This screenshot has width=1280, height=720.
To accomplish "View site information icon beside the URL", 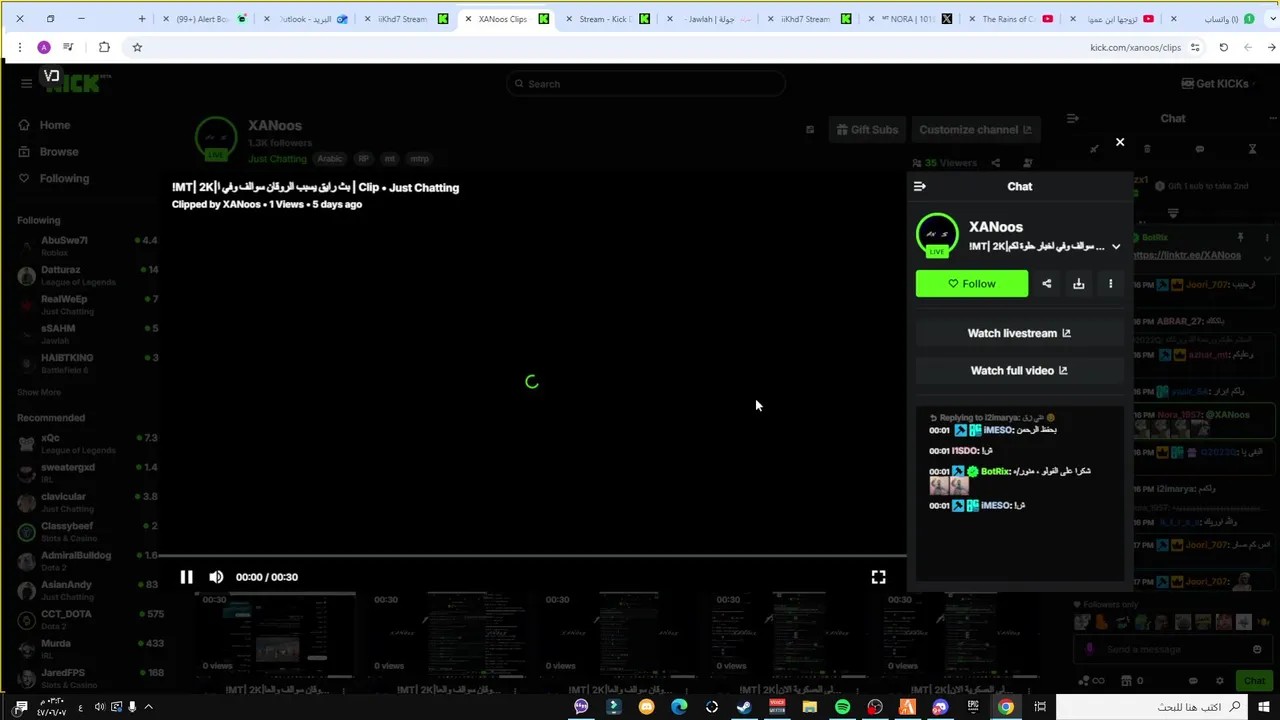I will coord(1195,47).
